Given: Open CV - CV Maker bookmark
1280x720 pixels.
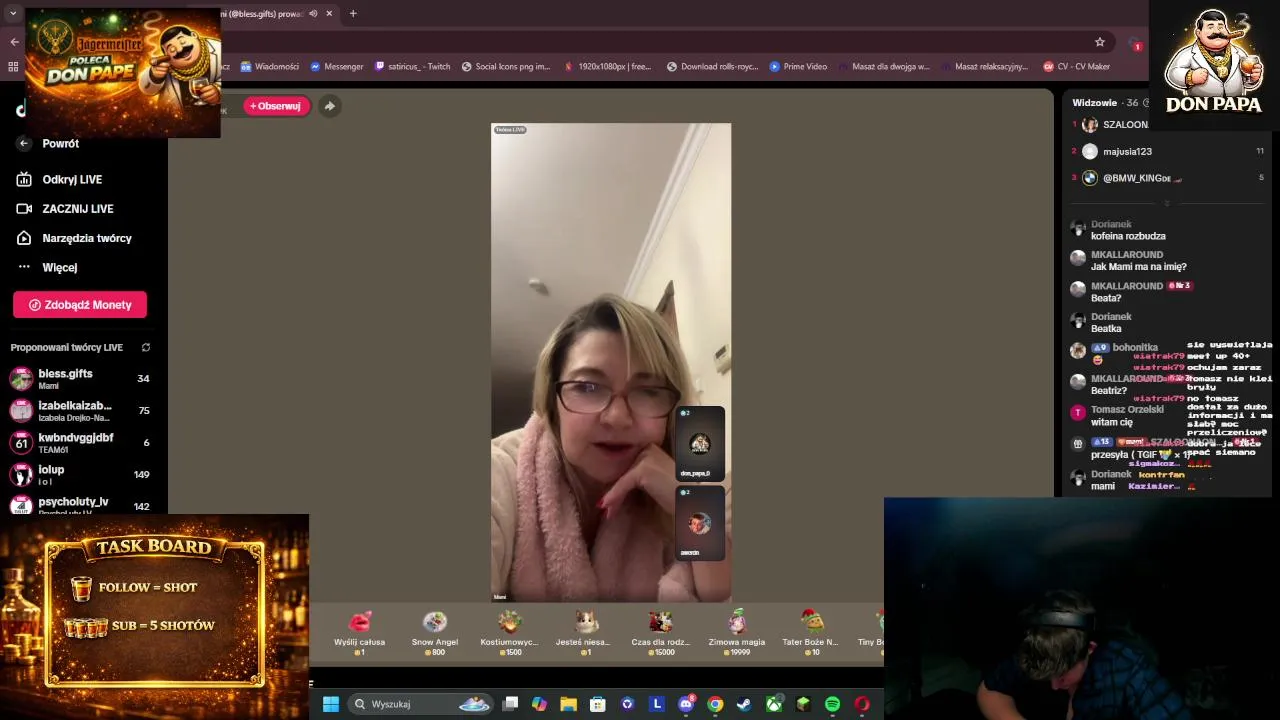Looking at the screenshot, I should 1077,67.
